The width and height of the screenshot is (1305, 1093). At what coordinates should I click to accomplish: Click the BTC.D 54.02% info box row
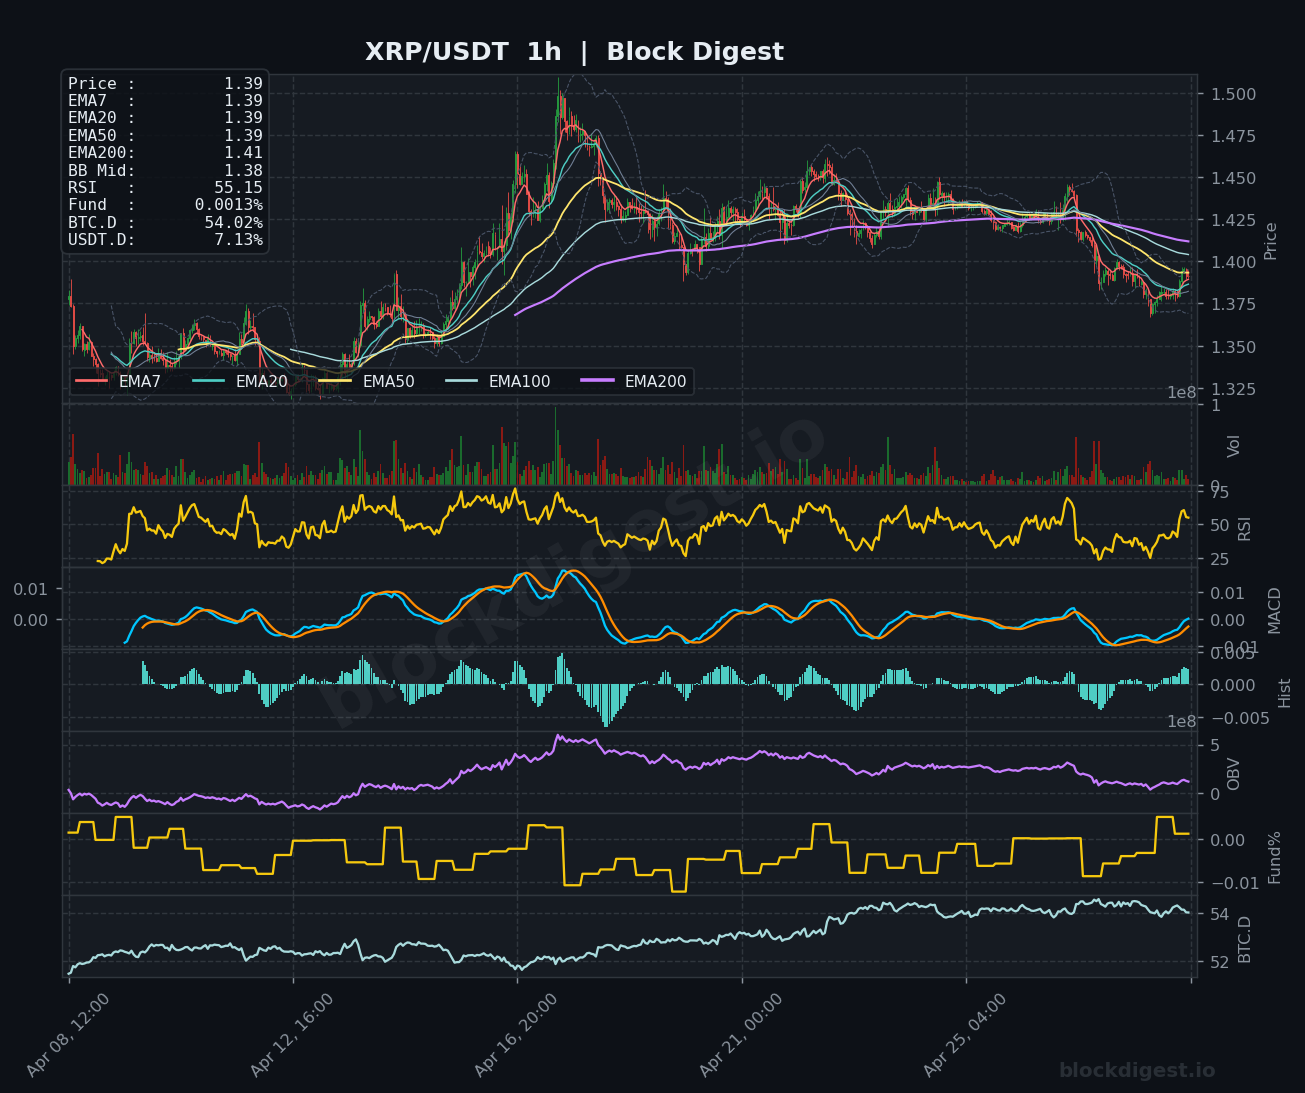165,223
